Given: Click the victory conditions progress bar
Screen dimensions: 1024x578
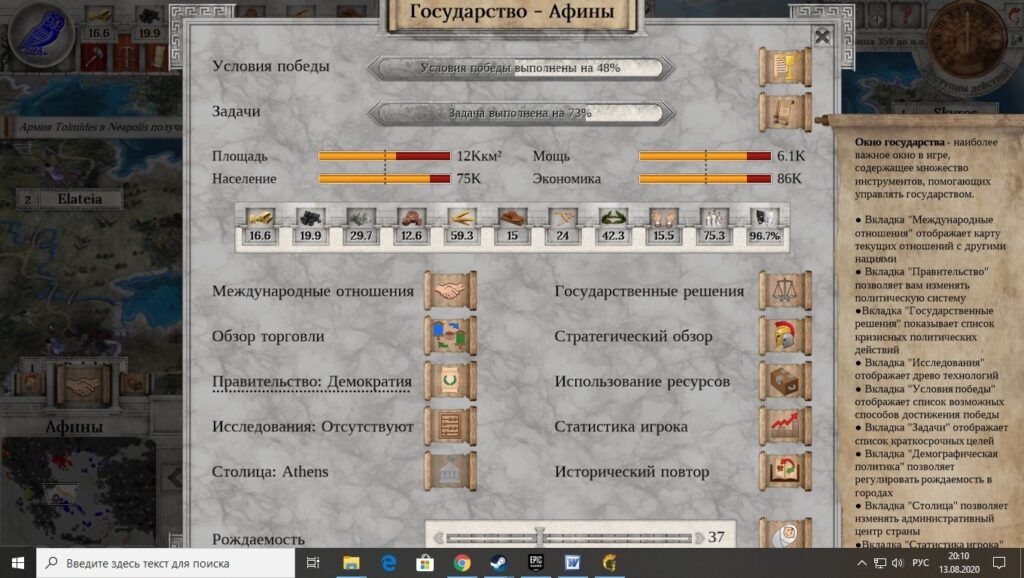Looking at the screenshot, I should click(x=520, y=68).
